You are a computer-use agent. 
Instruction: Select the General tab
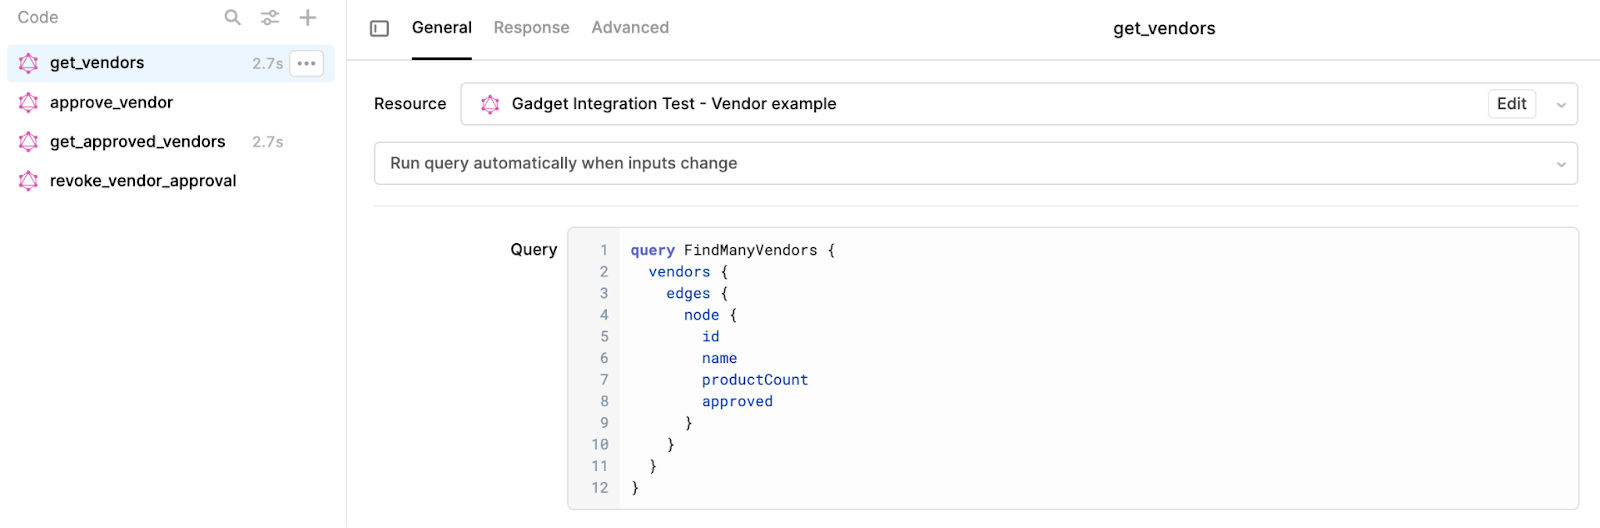tap(442, 28)
